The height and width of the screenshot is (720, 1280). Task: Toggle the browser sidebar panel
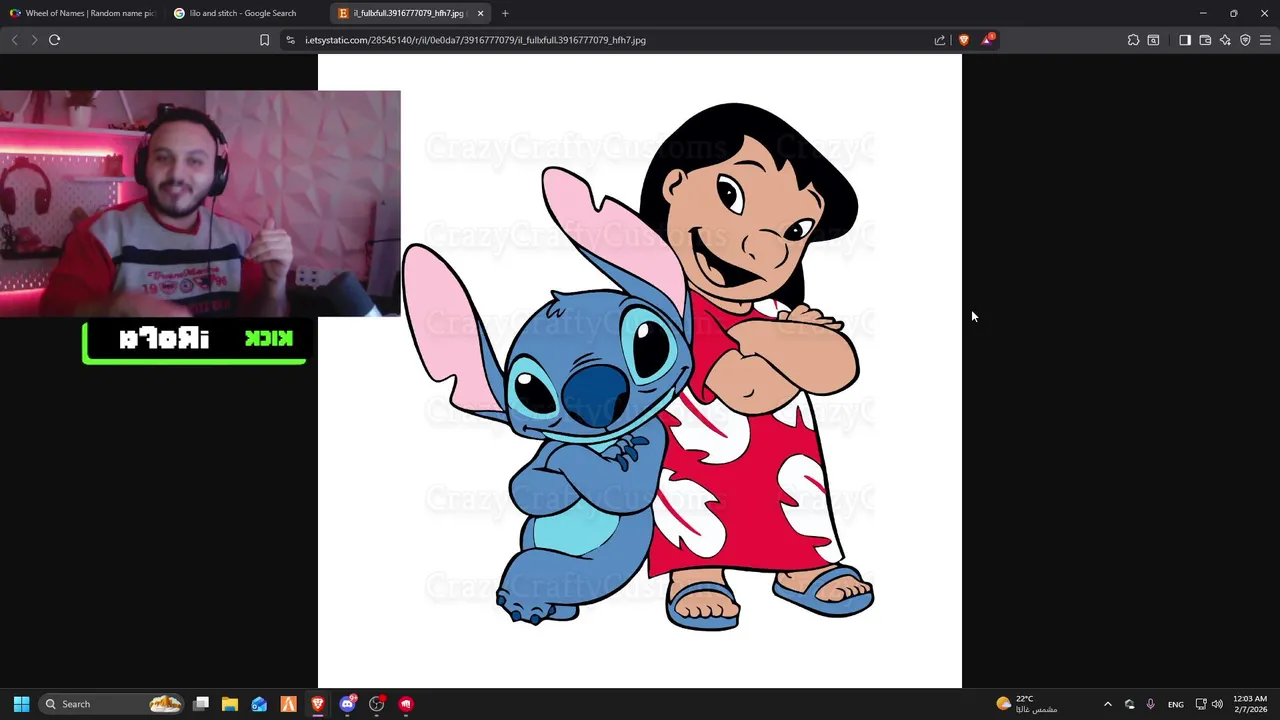(x=1185, y=40)
